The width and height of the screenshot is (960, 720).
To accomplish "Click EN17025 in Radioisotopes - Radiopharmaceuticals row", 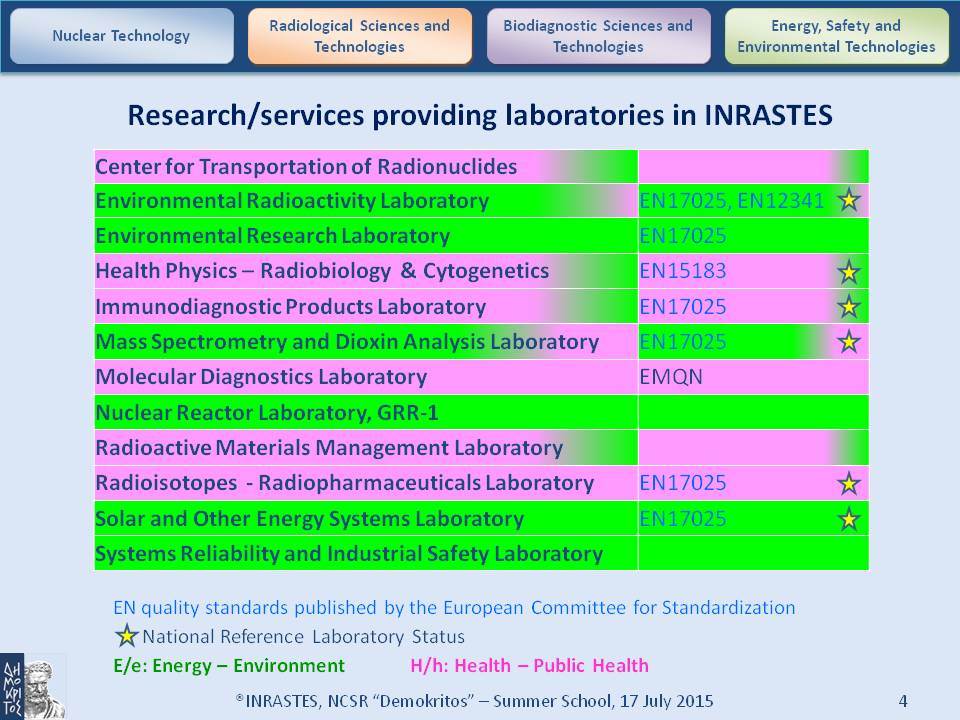I will (683, 482).
